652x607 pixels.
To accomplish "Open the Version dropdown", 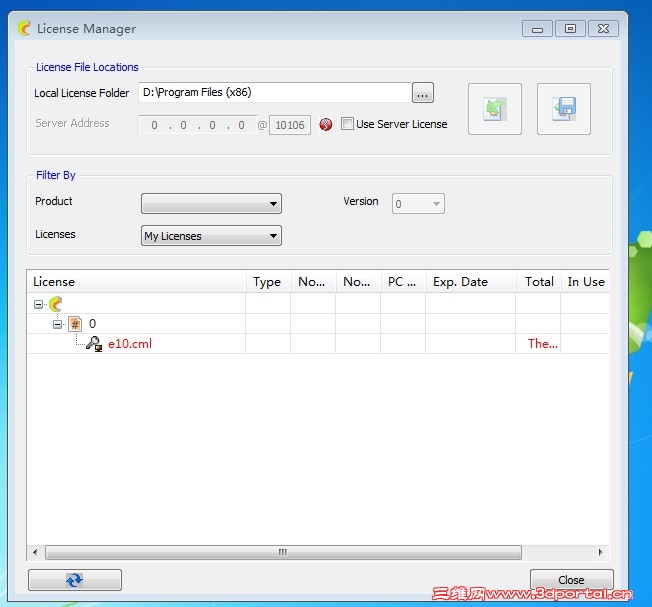I will pos(418,204).
